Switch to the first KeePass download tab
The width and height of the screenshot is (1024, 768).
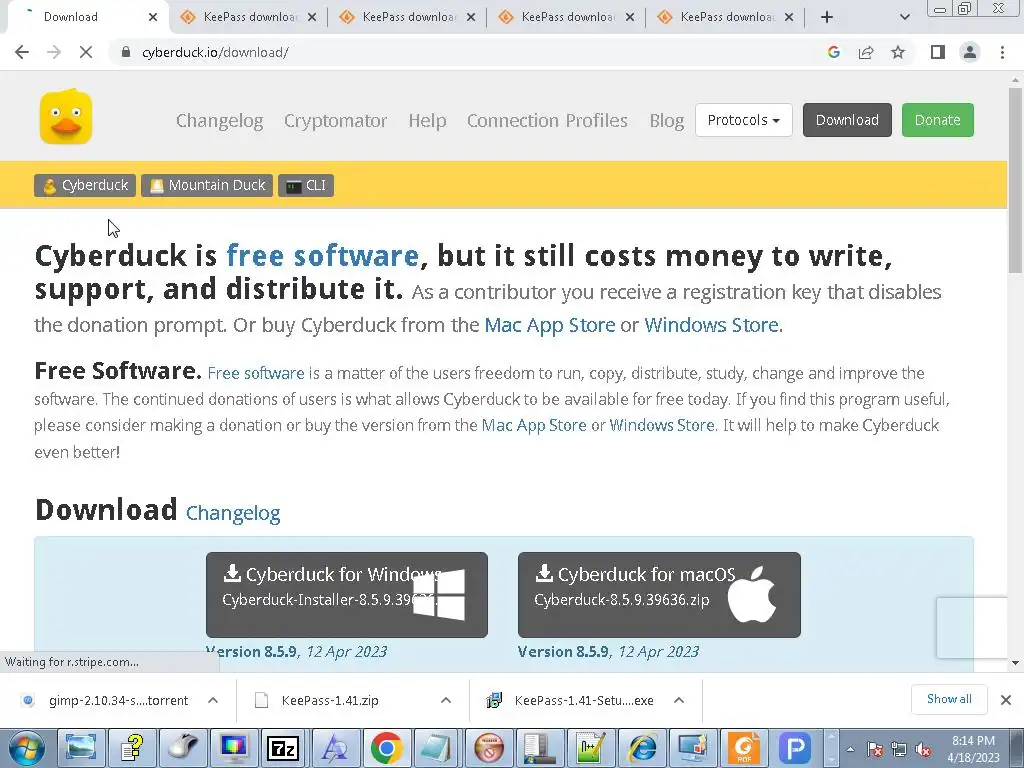pos(248,17)
